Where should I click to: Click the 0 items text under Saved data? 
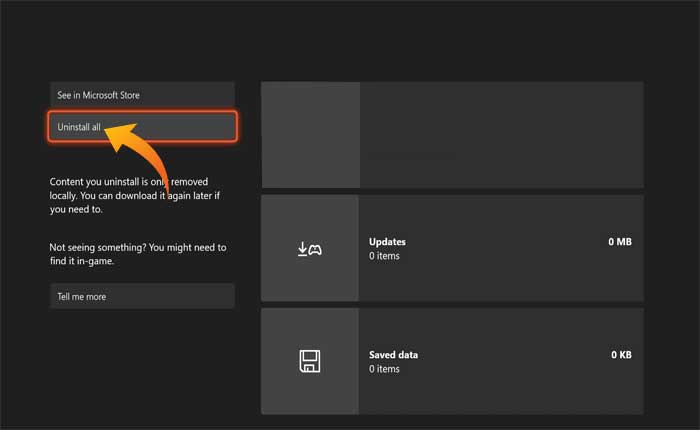(384, 369)
